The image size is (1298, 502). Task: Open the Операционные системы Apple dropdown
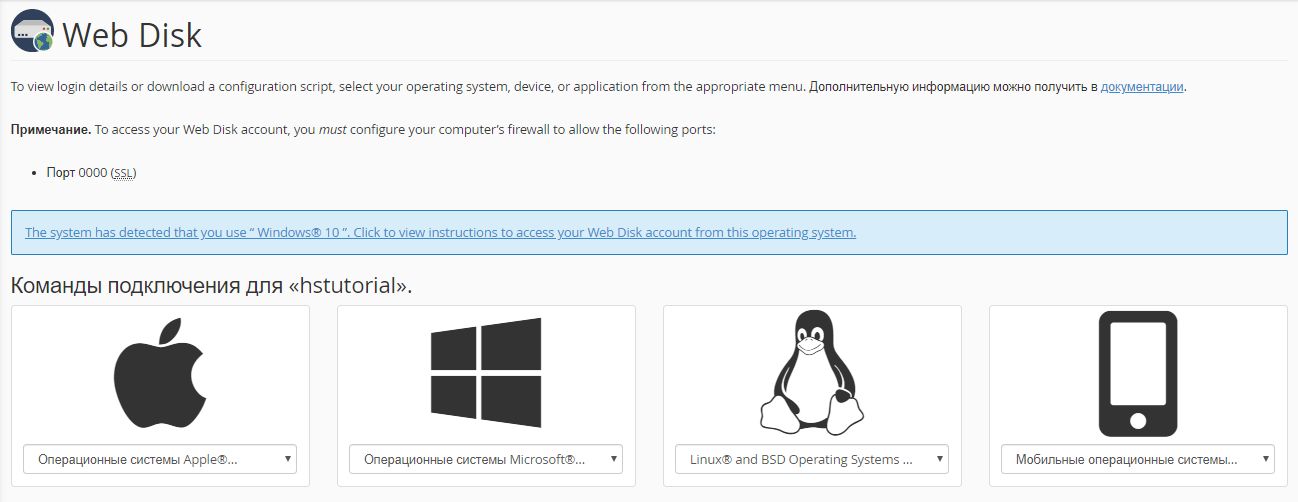point(160,459)
